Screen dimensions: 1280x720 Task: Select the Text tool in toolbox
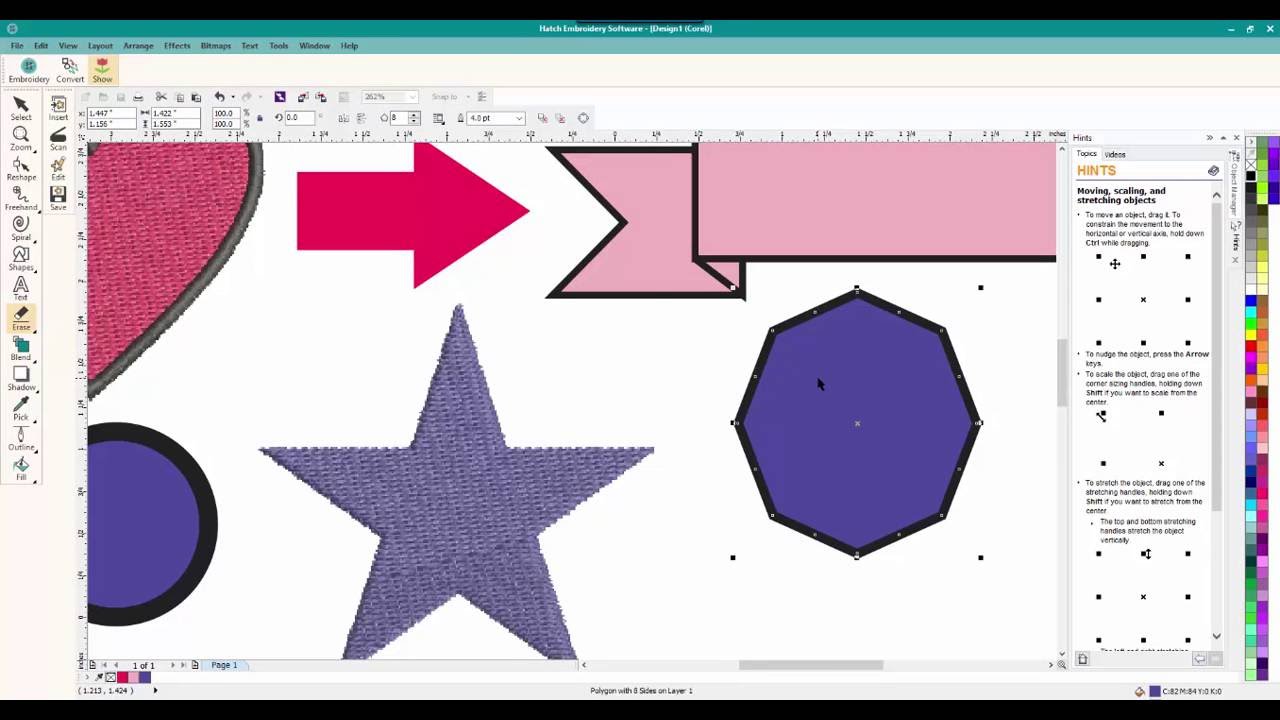coord(20,289)
